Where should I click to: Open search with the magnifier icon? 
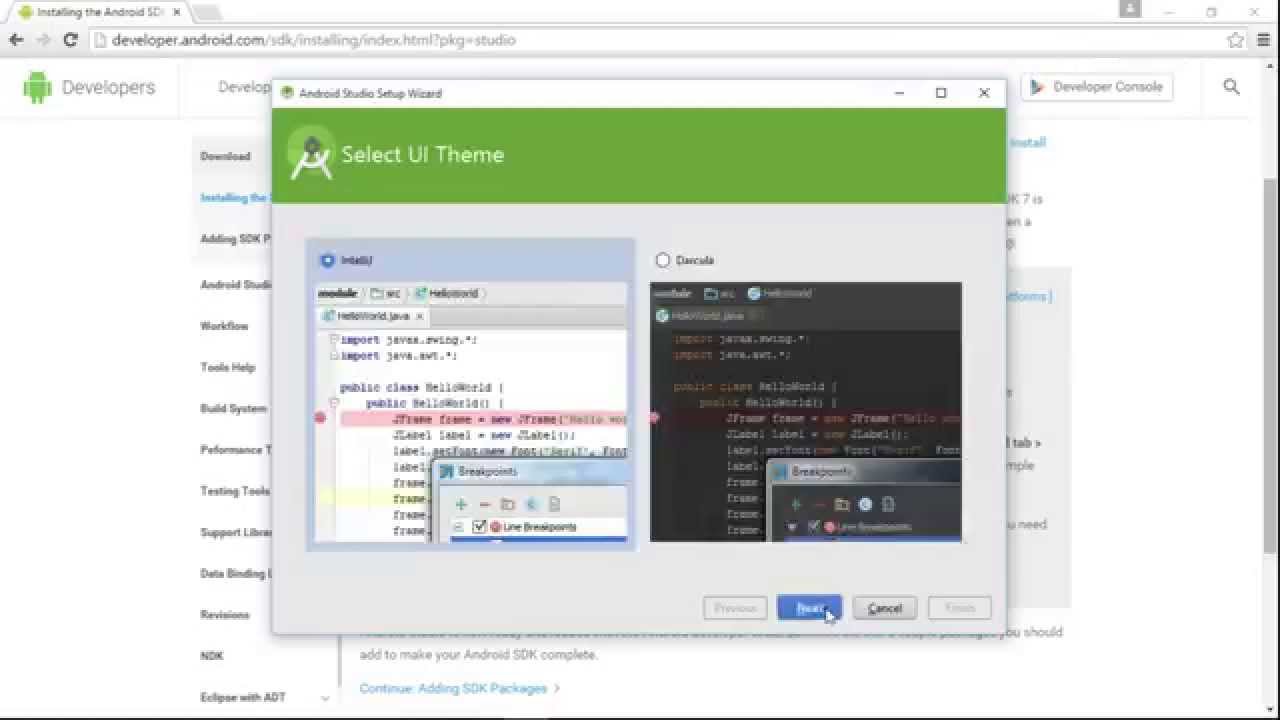point(1231,87)
